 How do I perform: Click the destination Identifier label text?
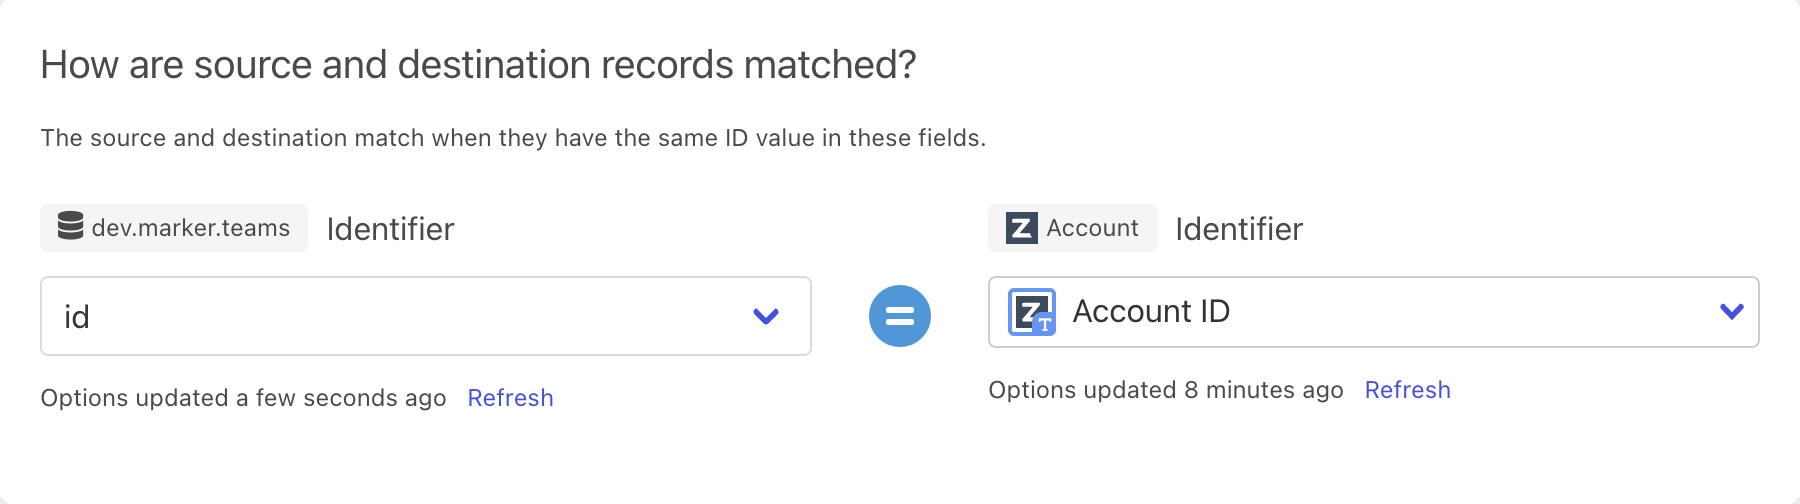tap(1239, 229)
